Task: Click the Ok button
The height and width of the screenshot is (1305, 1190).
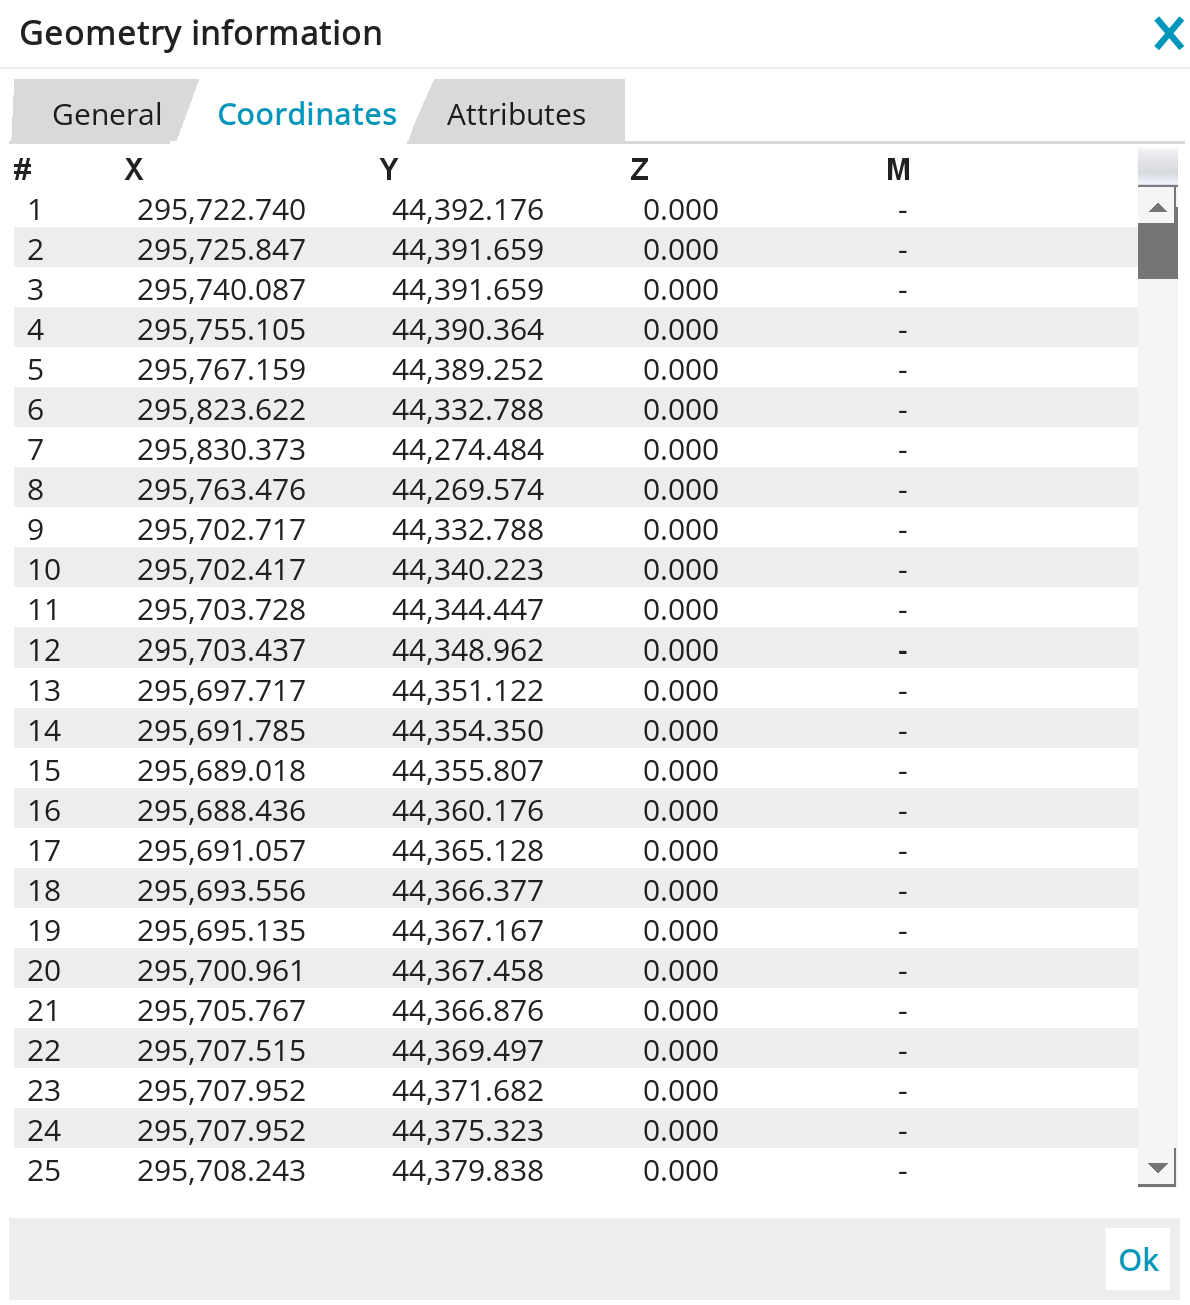Action: coord(1138,1260)
